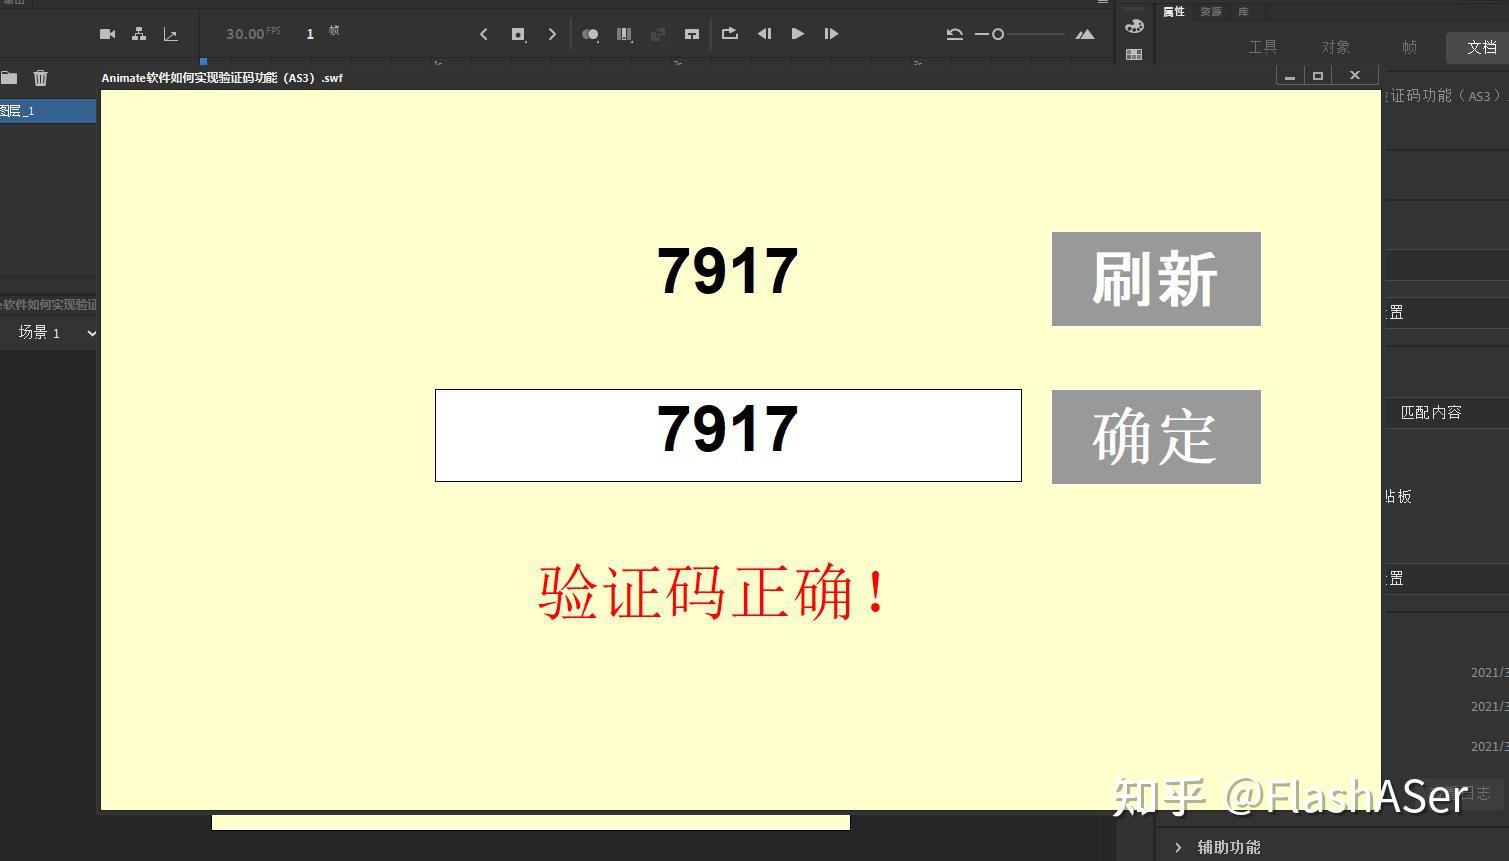
Task: Toggle onion skin outlines
Action: click(x=624, y=33)
